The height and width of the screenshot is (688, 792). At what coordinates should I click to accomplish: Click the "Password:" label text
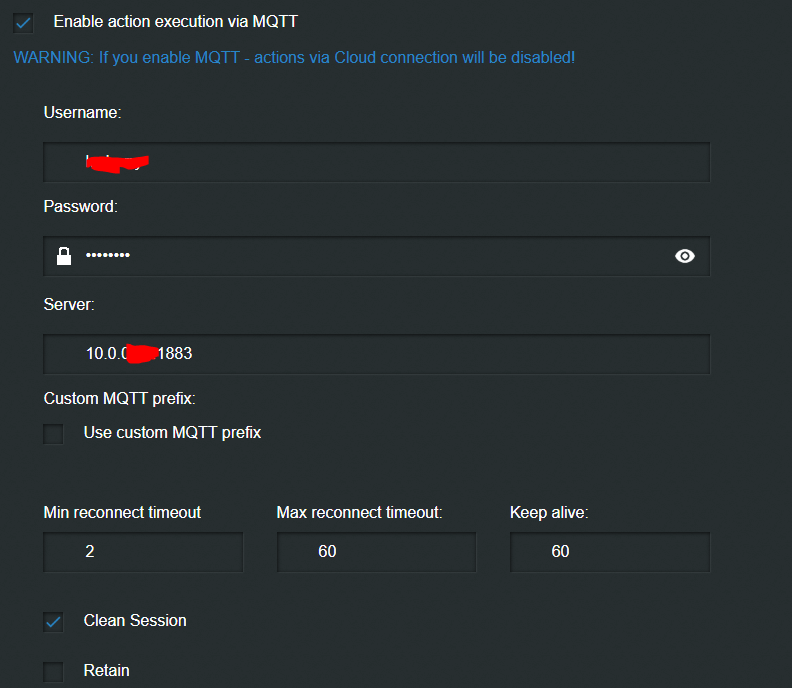pos(81,207)
